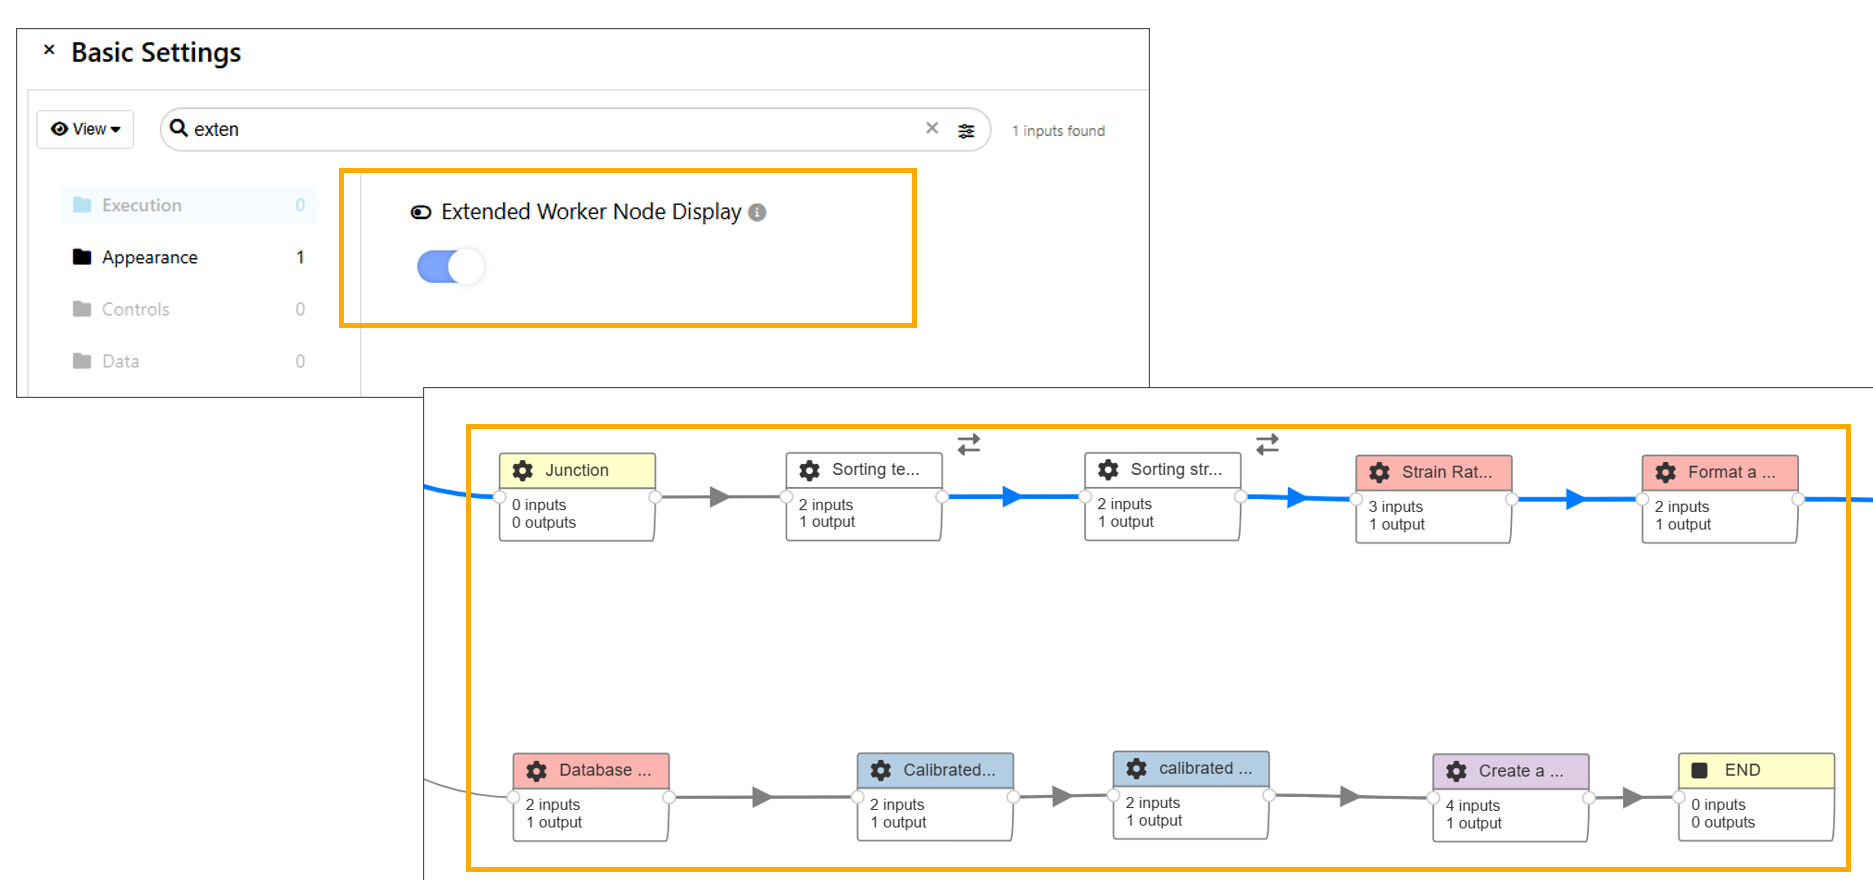The image size is (1873, 880).
Task: Toggle the Extended Worker Node Display switch
Action: [450, 267]
